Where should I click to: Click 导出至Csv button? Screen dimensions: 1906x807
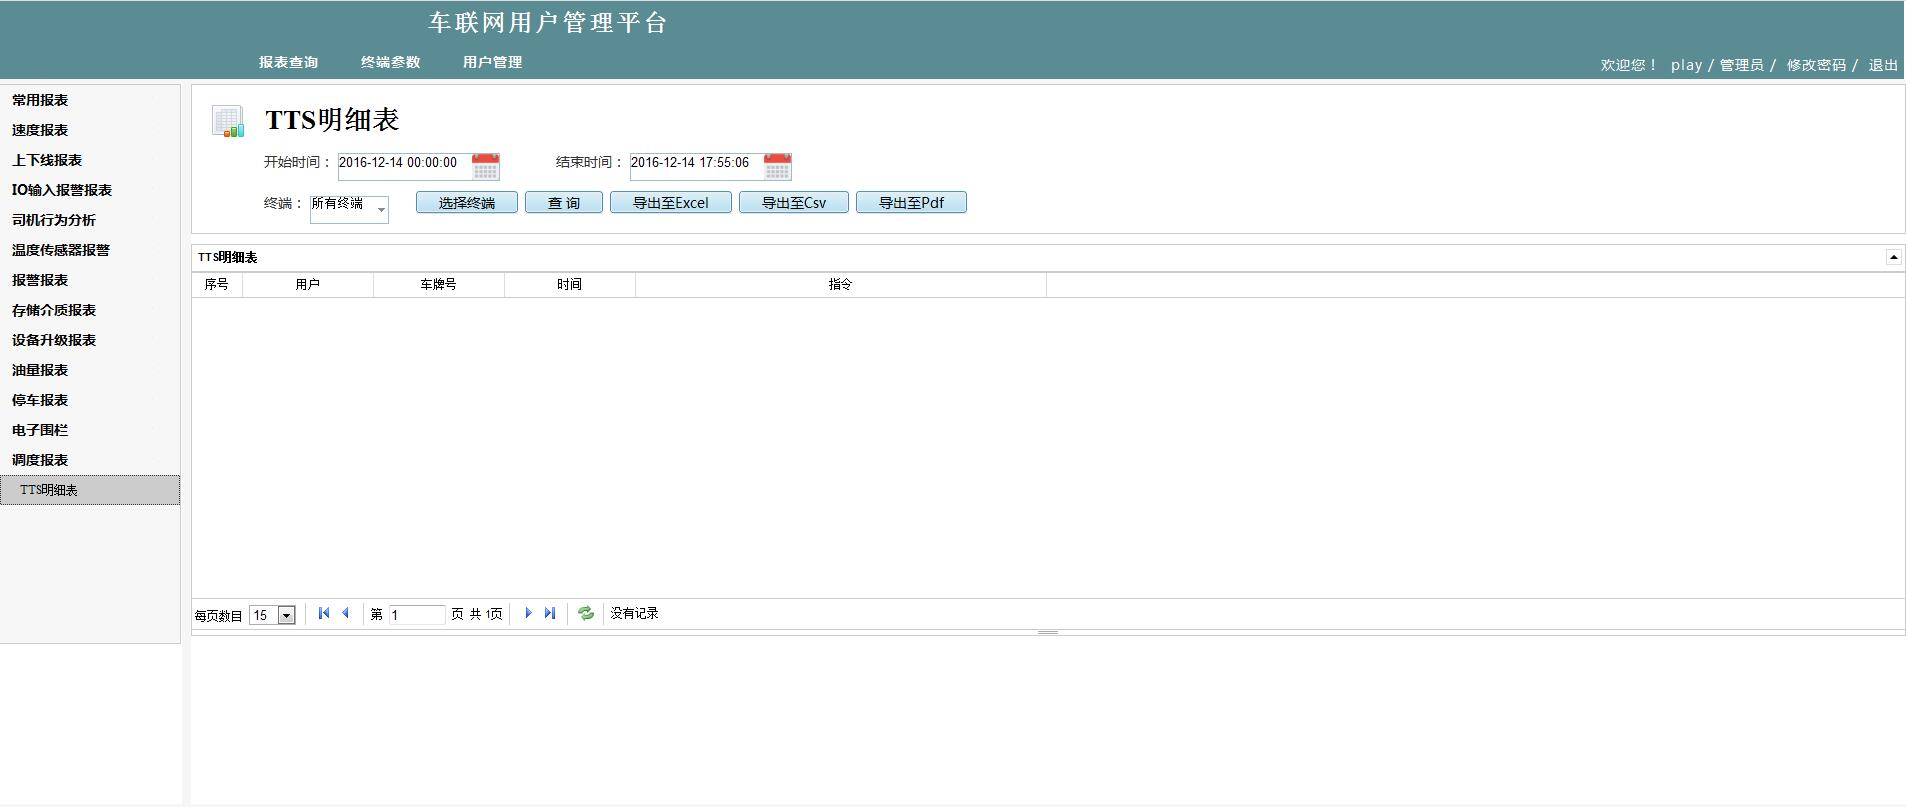[x=794, y=203]
